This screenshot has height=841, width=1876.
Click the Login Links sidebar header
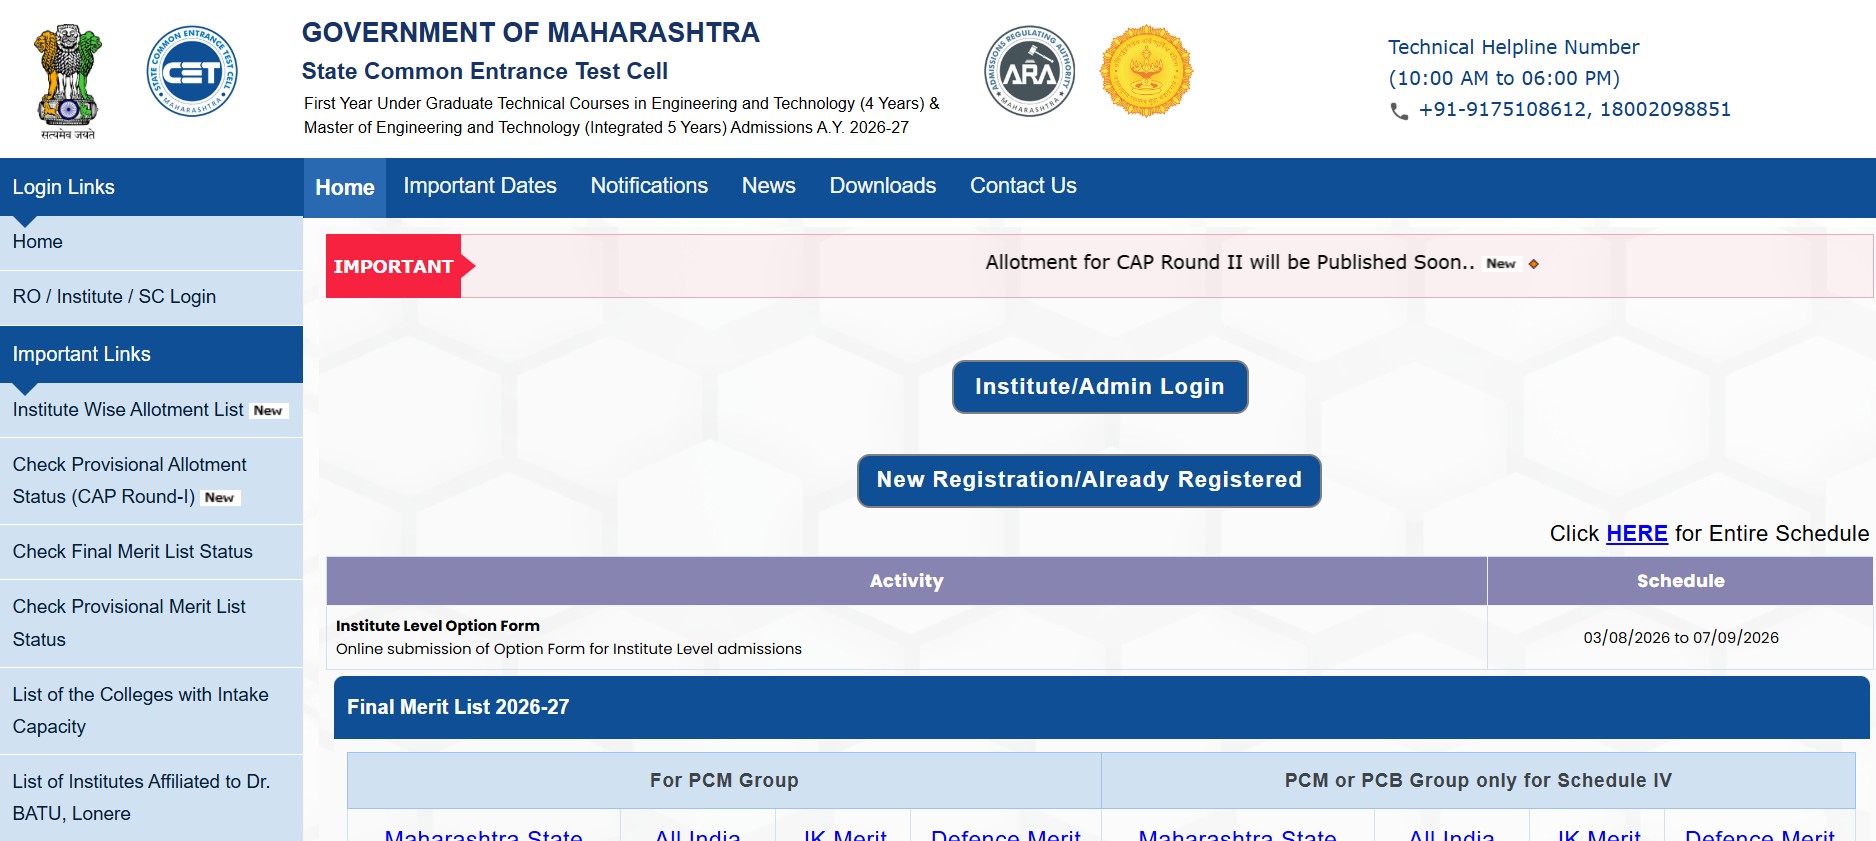click(x=151, y=187)
